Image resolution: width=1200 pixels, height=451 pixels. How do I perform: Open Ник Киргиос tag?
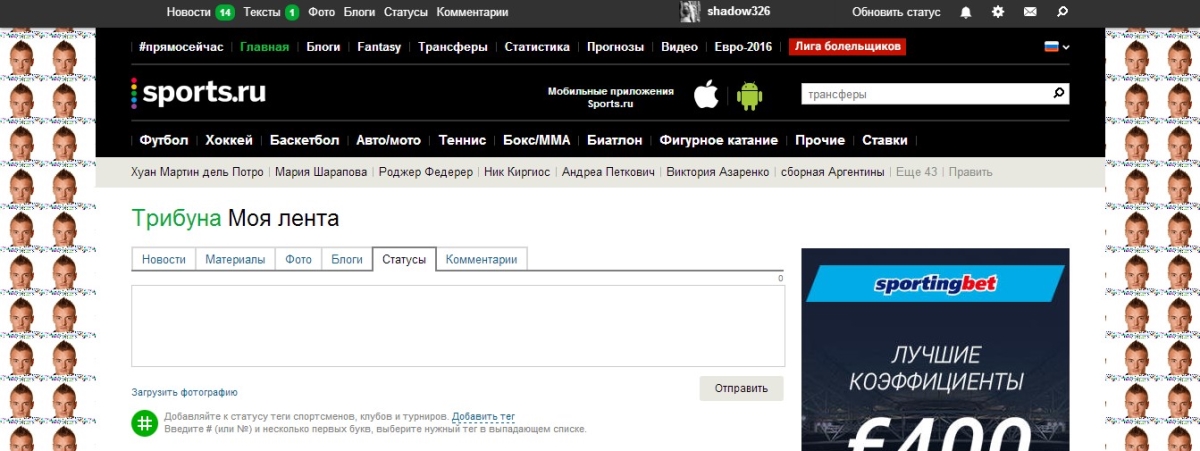pyautogui.click(x=517, y=172)
